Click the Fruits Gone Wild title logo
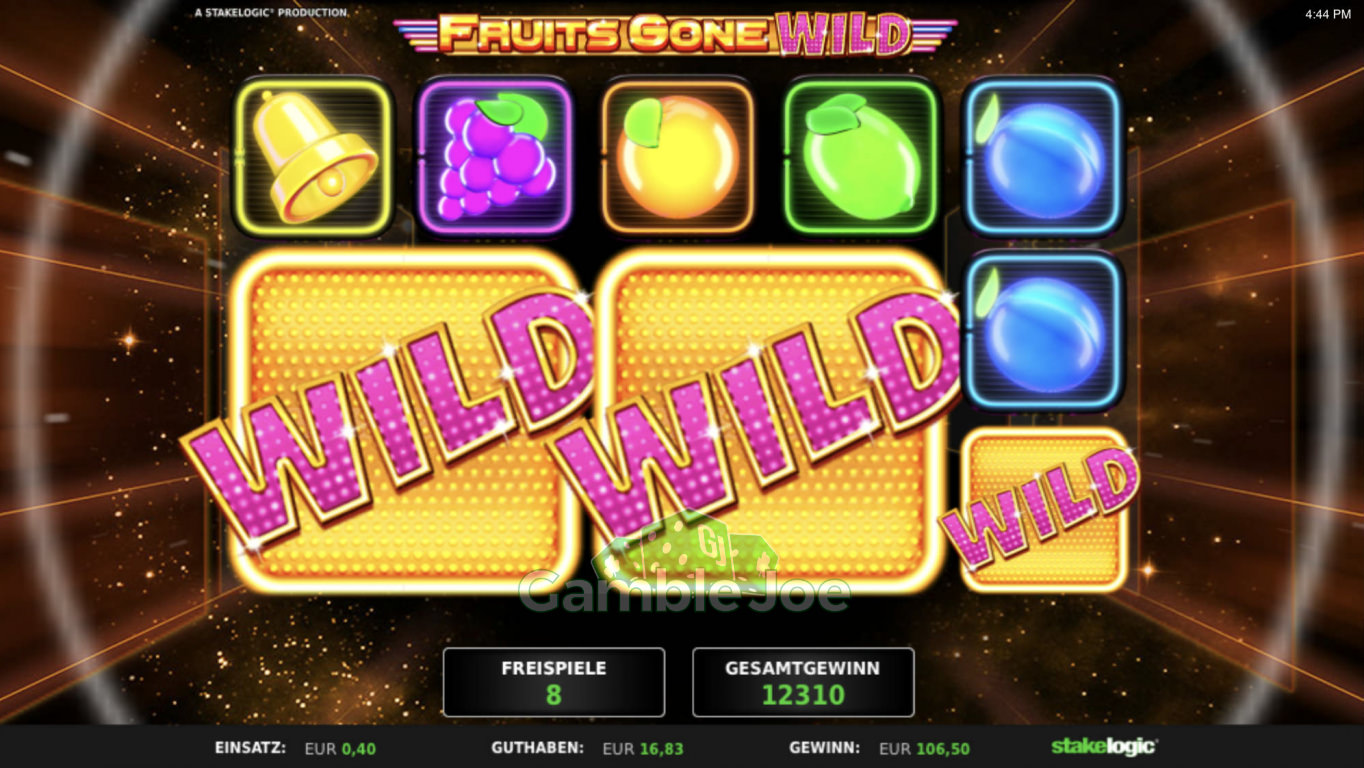The height and width of the screenshot is (768, 1364). point(675,34)
